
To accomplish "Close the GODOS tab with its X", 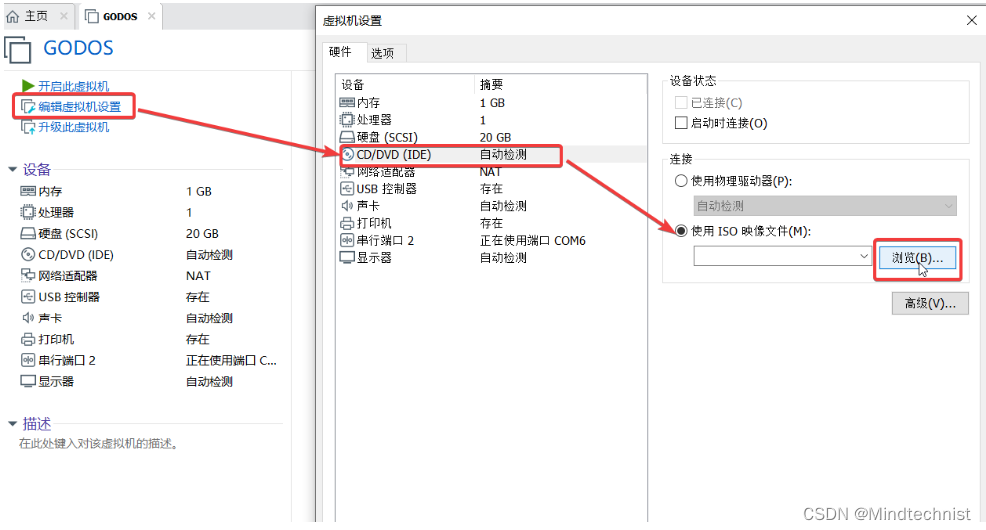I will [x=152, y=16].
